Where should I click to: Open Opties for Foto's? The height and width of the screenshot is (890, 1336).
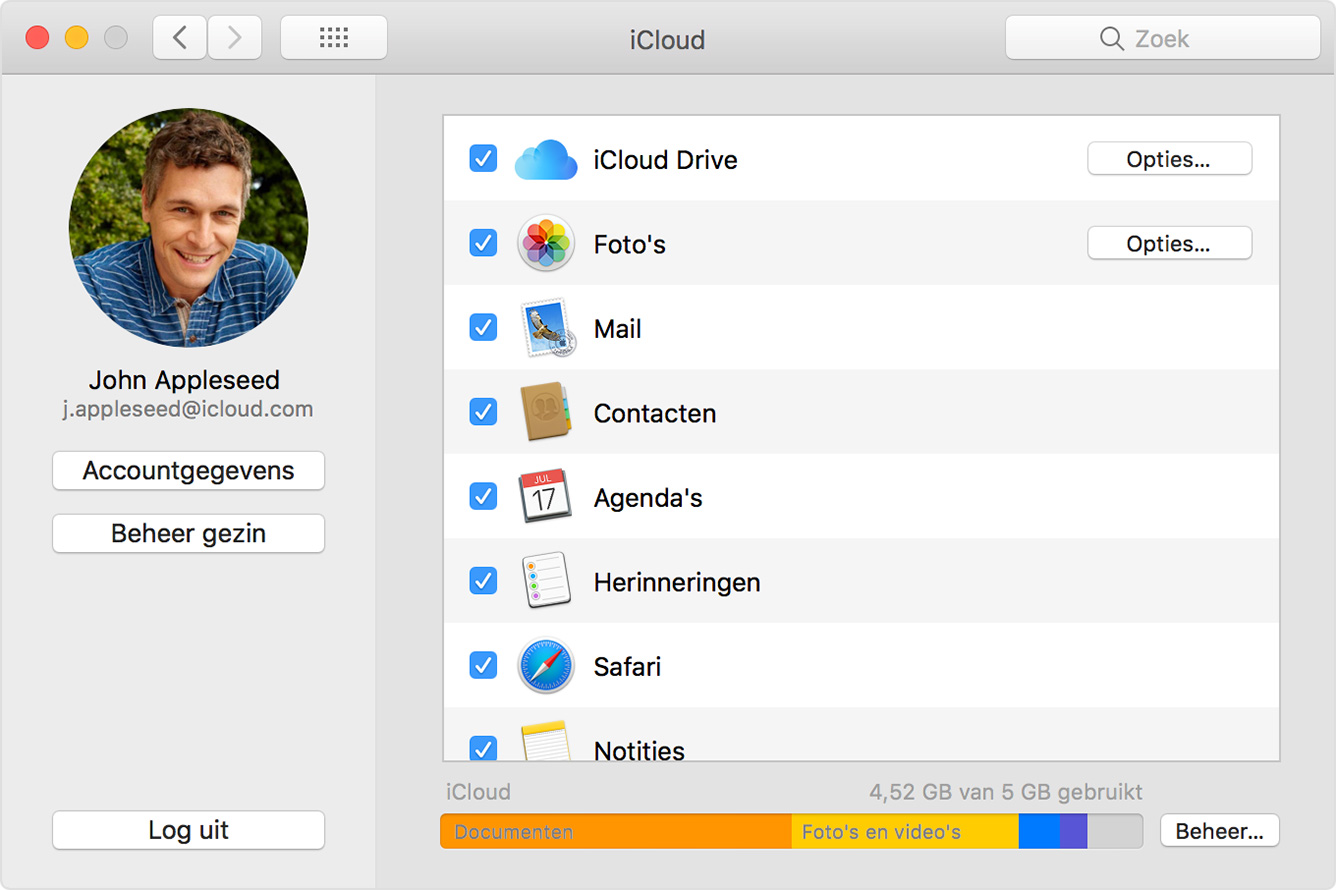(x=1169, y=243)
